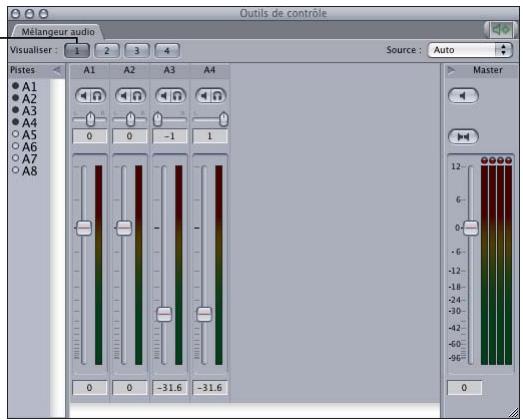Open the Source dropdown set to Auto
Screen dimensions: 523x420
(x=470, y=50)
